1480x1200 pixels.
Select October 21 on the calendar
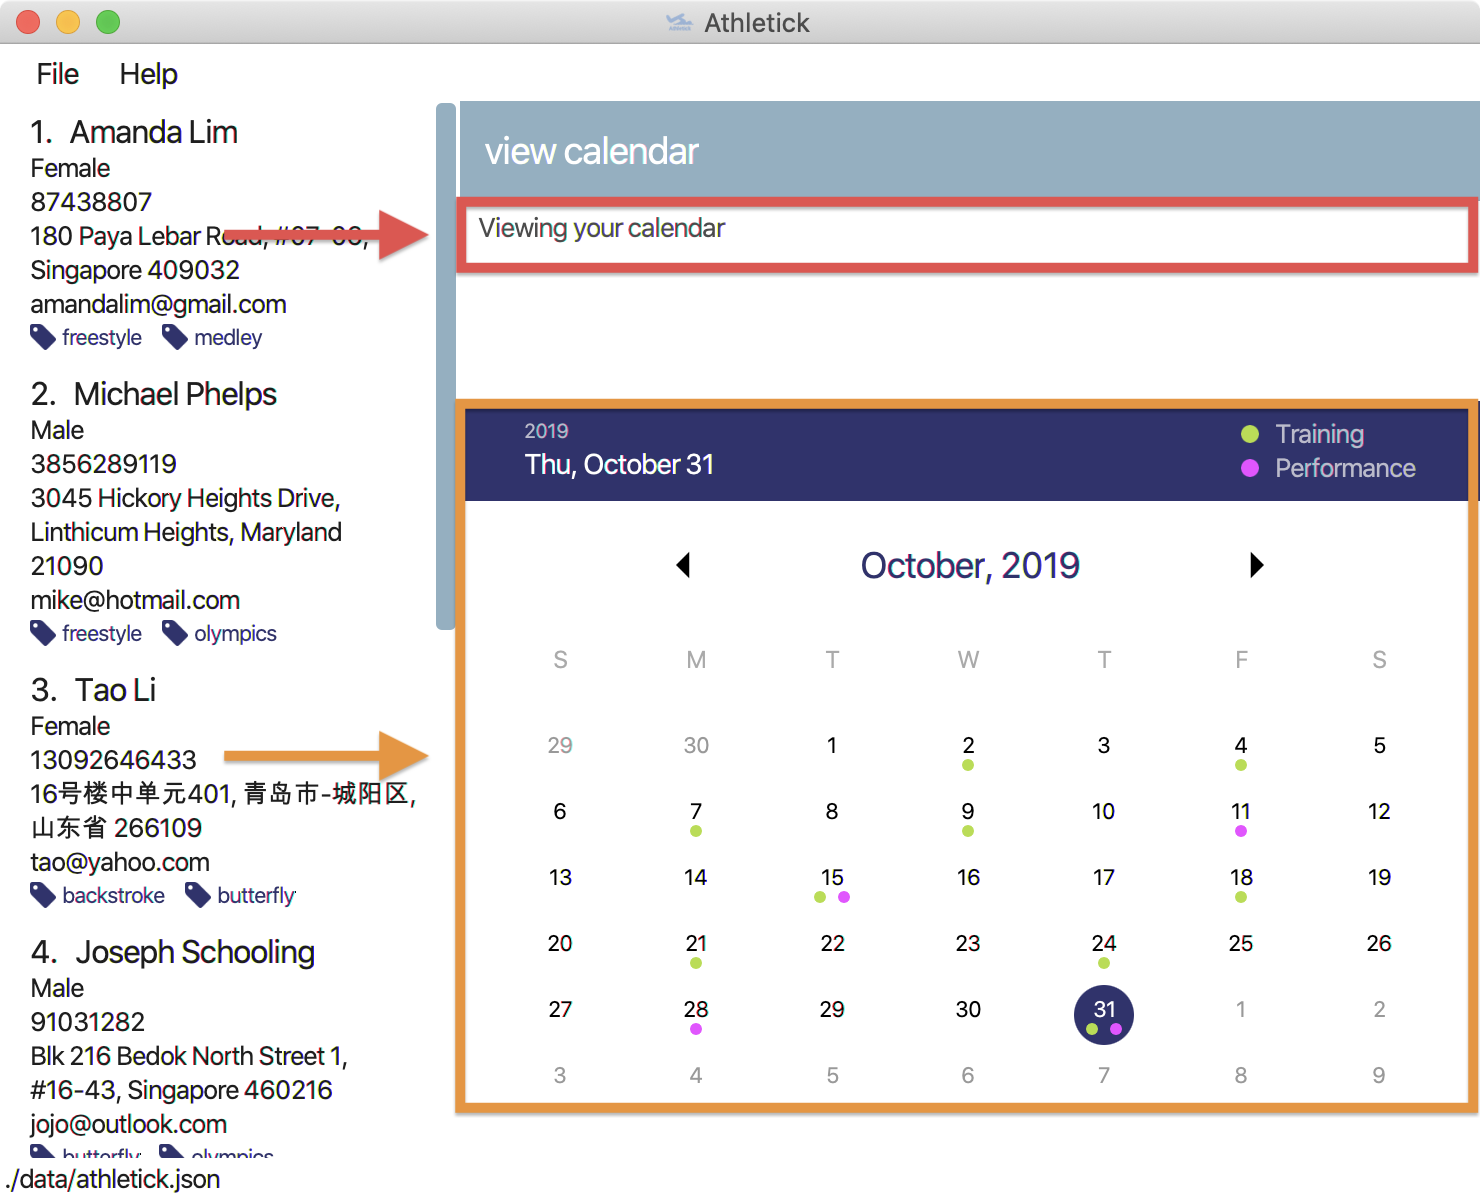(696, 944)
